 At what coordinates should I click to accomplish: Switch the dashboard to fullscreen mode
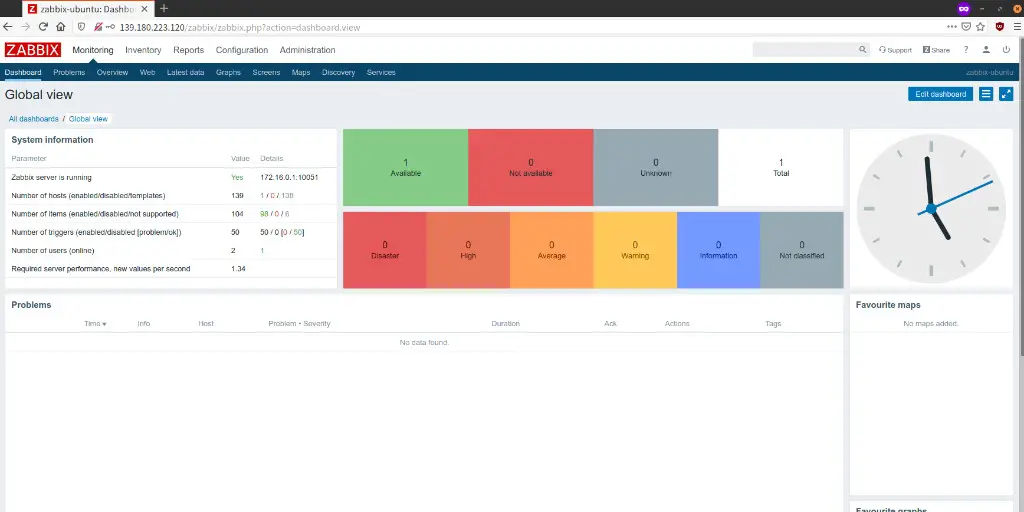tap(1006, 94)
